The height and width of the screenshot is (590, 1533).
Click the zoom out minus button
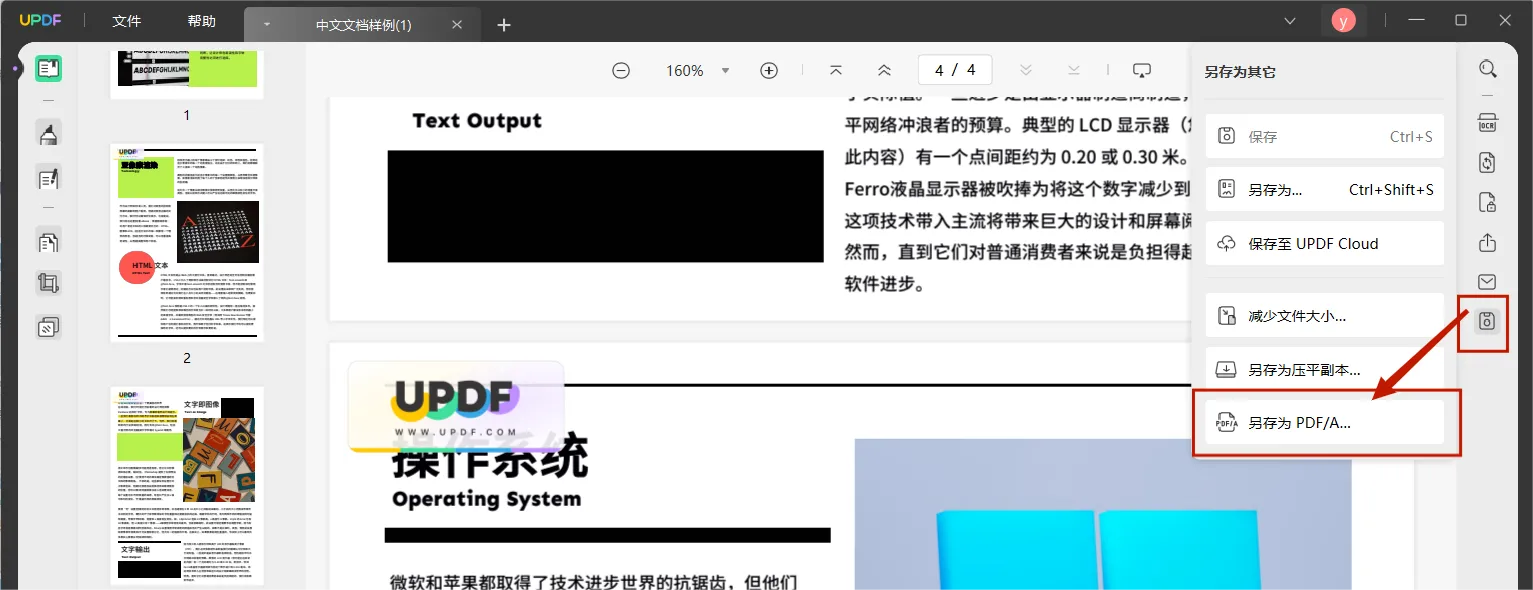pyautogui.click(x=621, y=71)
